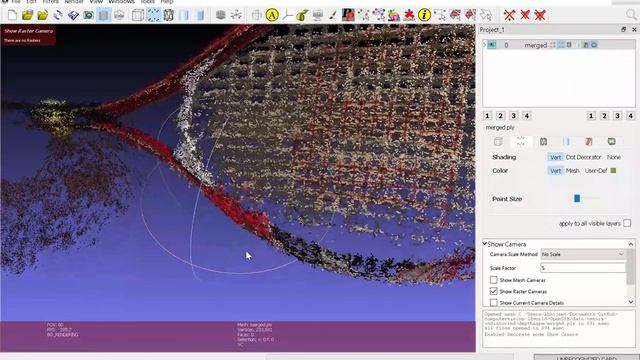Click right-side preset button 1
This screenshot has height=360, width=640.
coord(591,116)
